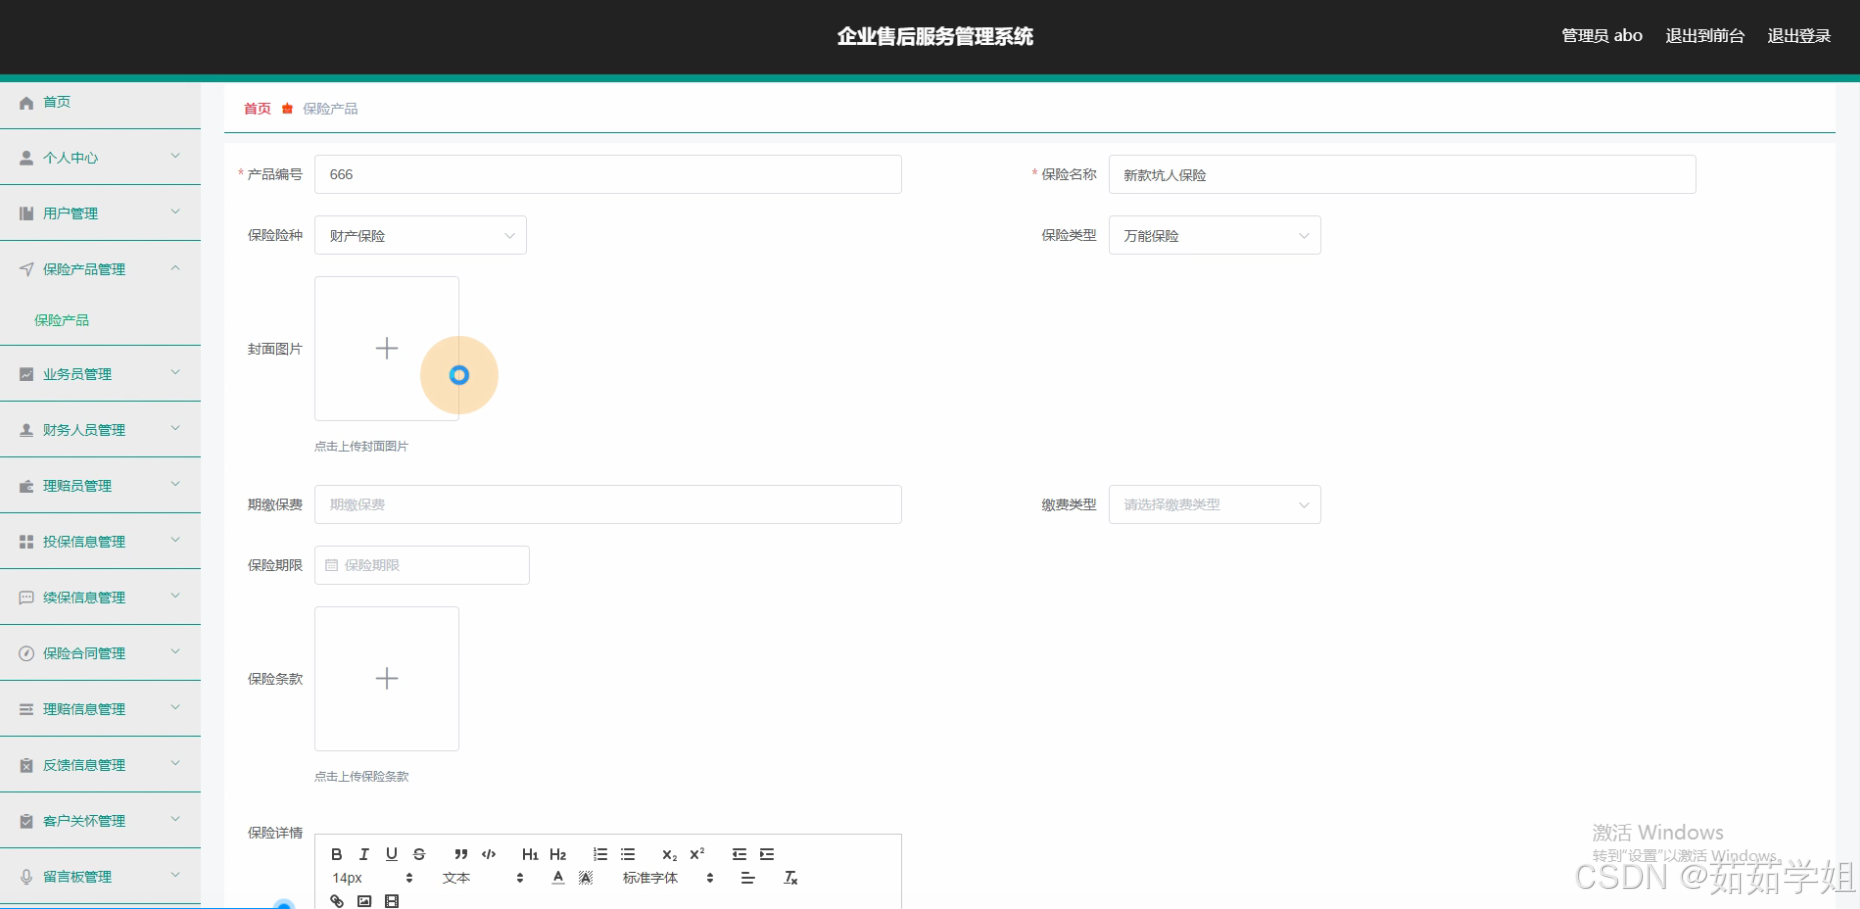Click the 封面图片 upload plus box
Image resolution: width=1860 pixels, height=909 pixels.
pyautogui.click(x=386, y=348)
